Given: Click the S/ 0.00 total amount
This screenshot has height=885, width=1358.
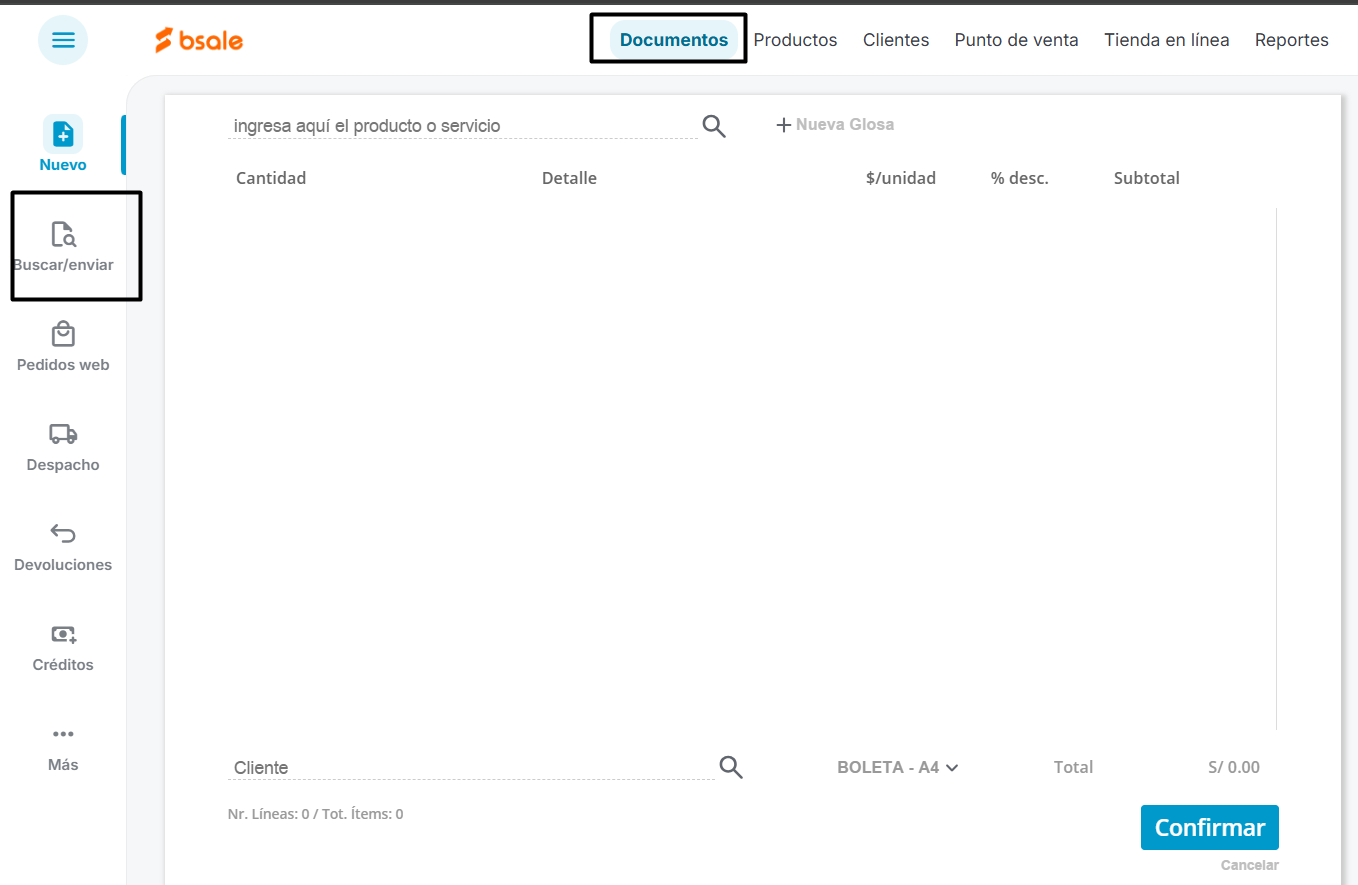Looking at the screenshot, I should pos(1234,768).
